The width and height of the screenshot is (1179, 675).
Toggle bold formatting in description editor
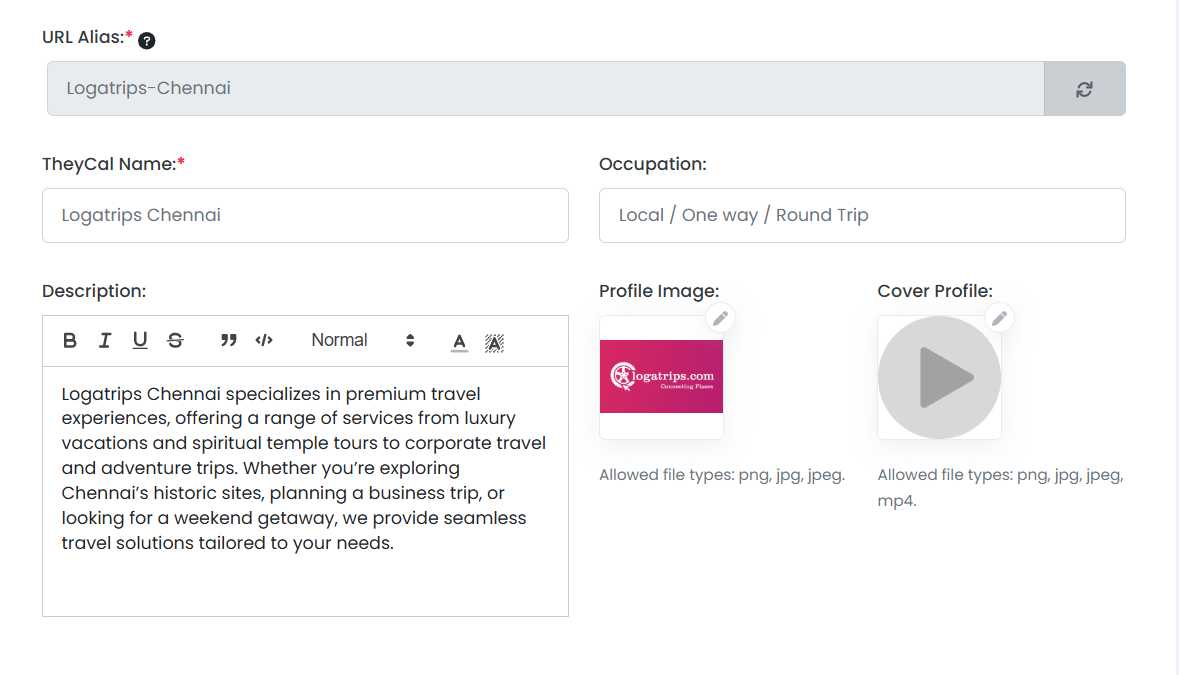coord(70,341)
